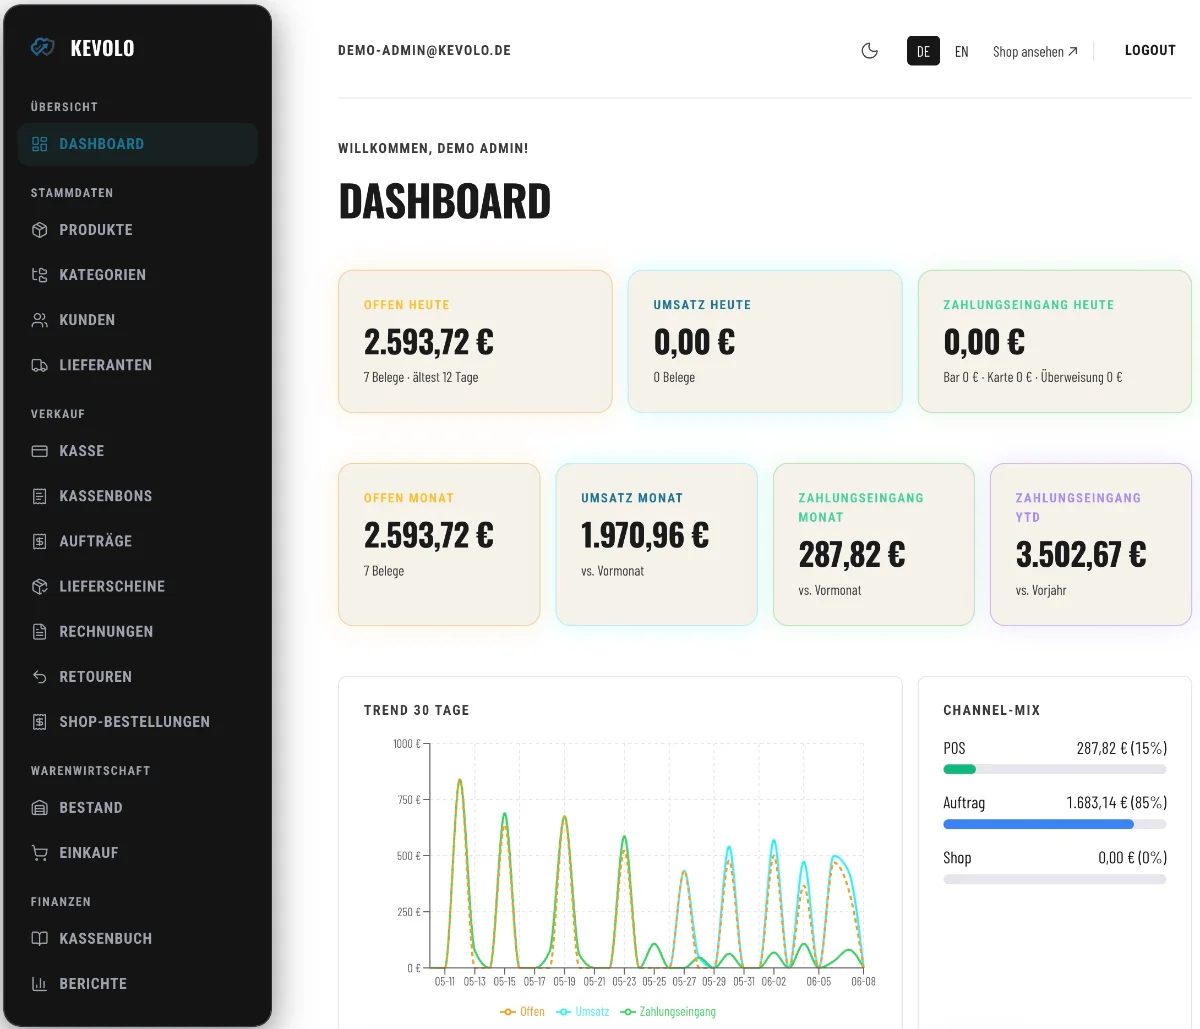Click the Kassenbuch book icon
The image size is (1200, 1029).
coord(40,939)
